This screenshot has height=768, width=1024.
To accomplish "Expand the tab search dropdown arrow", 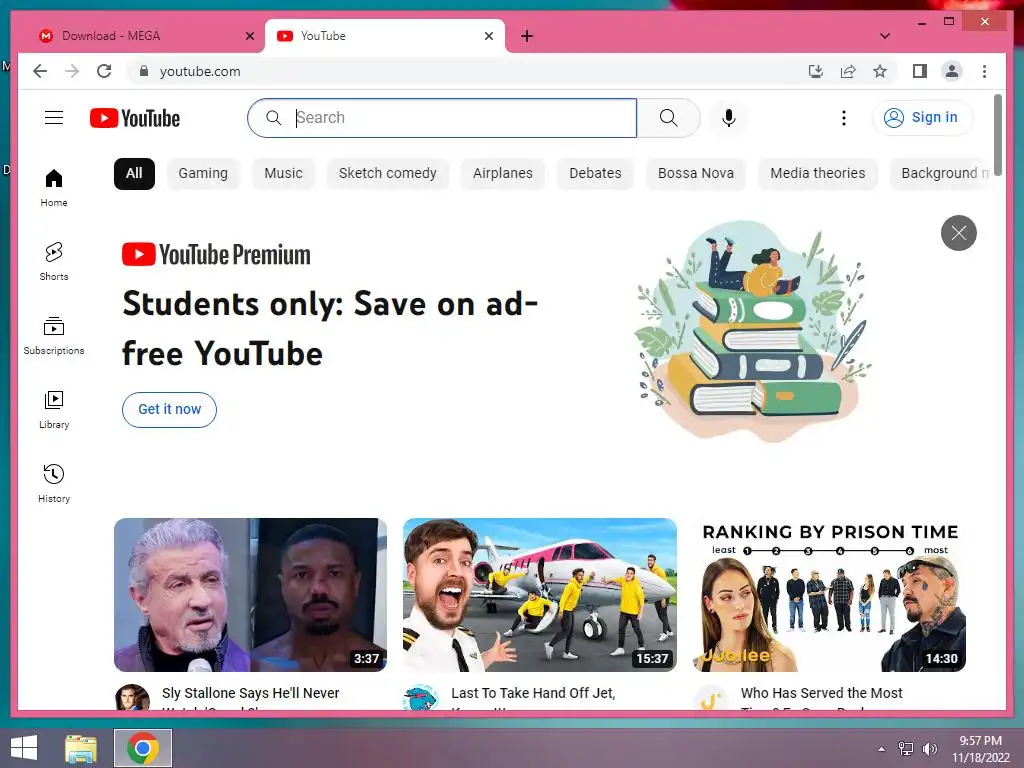I will pyautogui.click(x=884, y=36).
